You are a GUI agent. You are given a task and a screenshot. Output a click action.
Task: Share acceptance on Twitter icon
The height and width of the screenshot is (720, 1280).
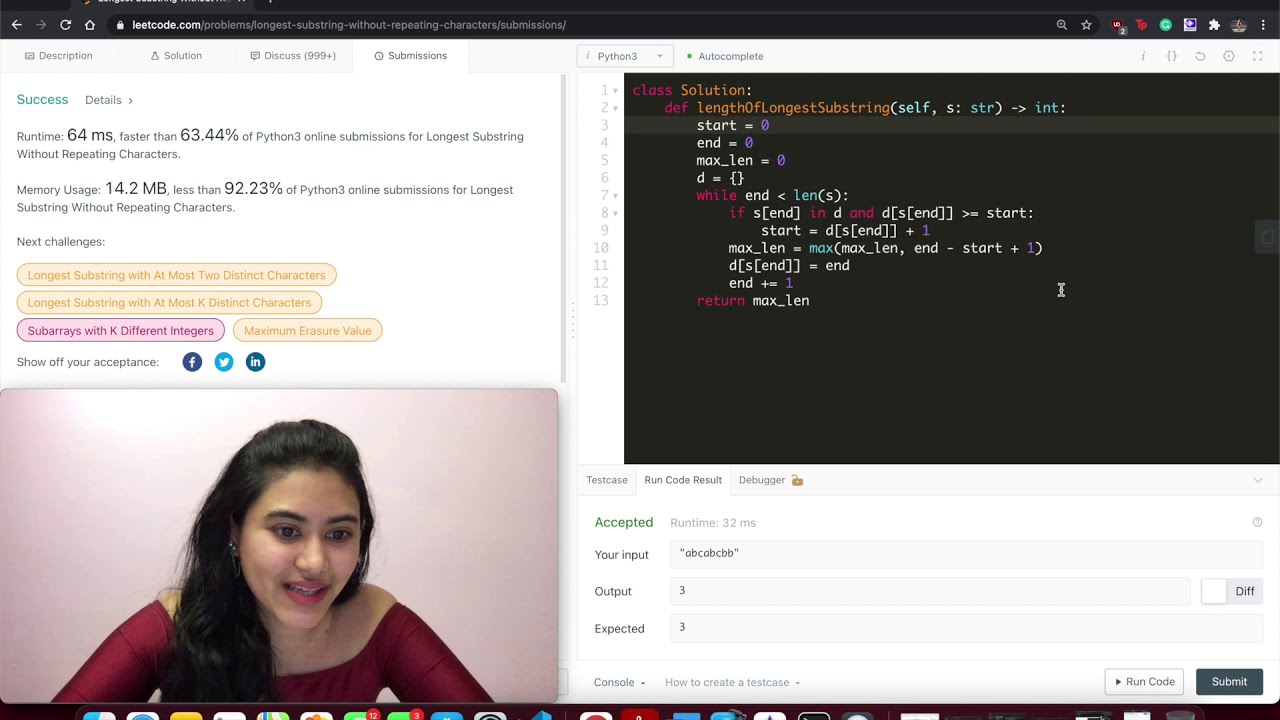pyautogui.click(x=224, y=362)
